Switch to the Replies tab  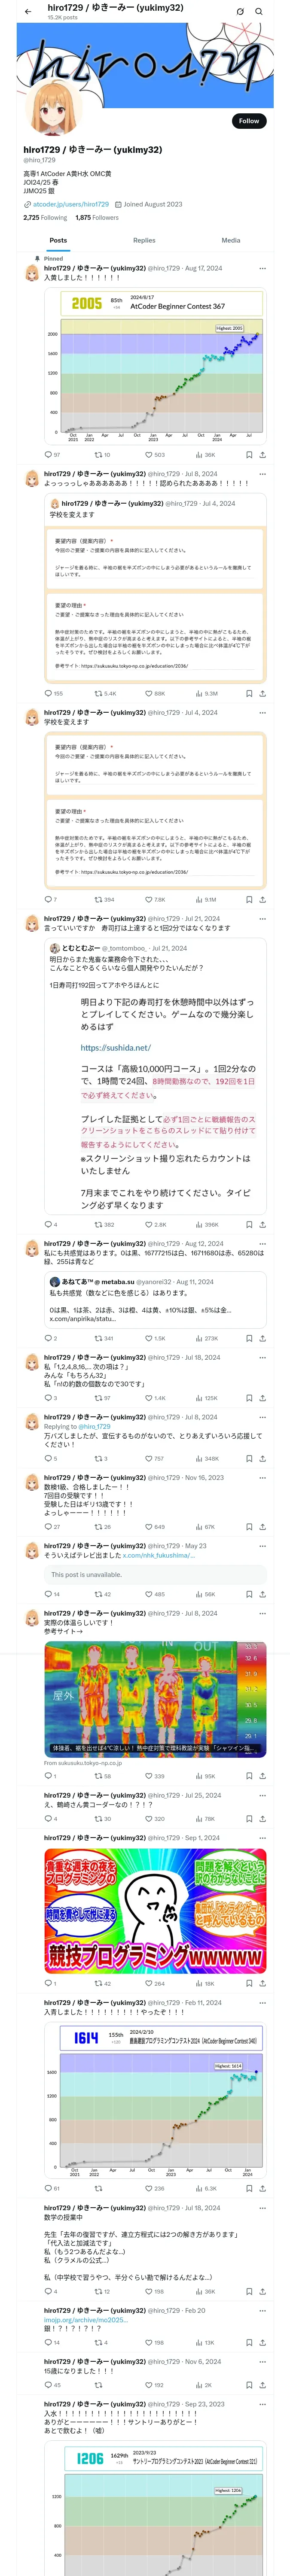(144, 240)
